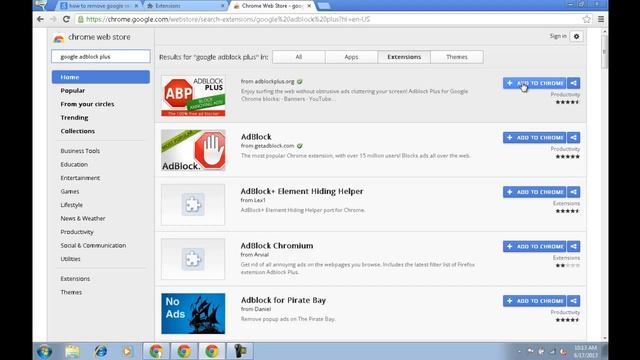The image size is (640, 360).
Task: Browse the Productivity sidebar category
Action: click(x=77, y=232)
